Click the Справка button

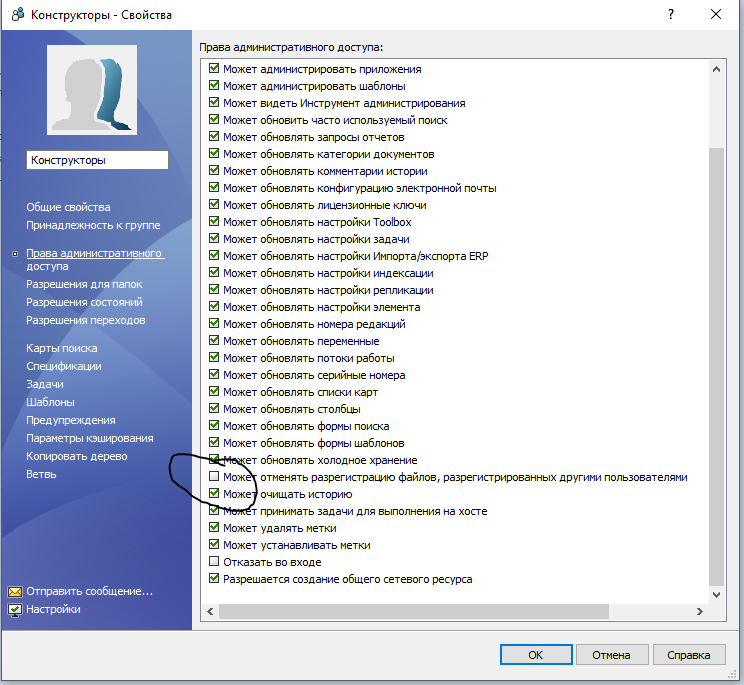pos(689,655)
